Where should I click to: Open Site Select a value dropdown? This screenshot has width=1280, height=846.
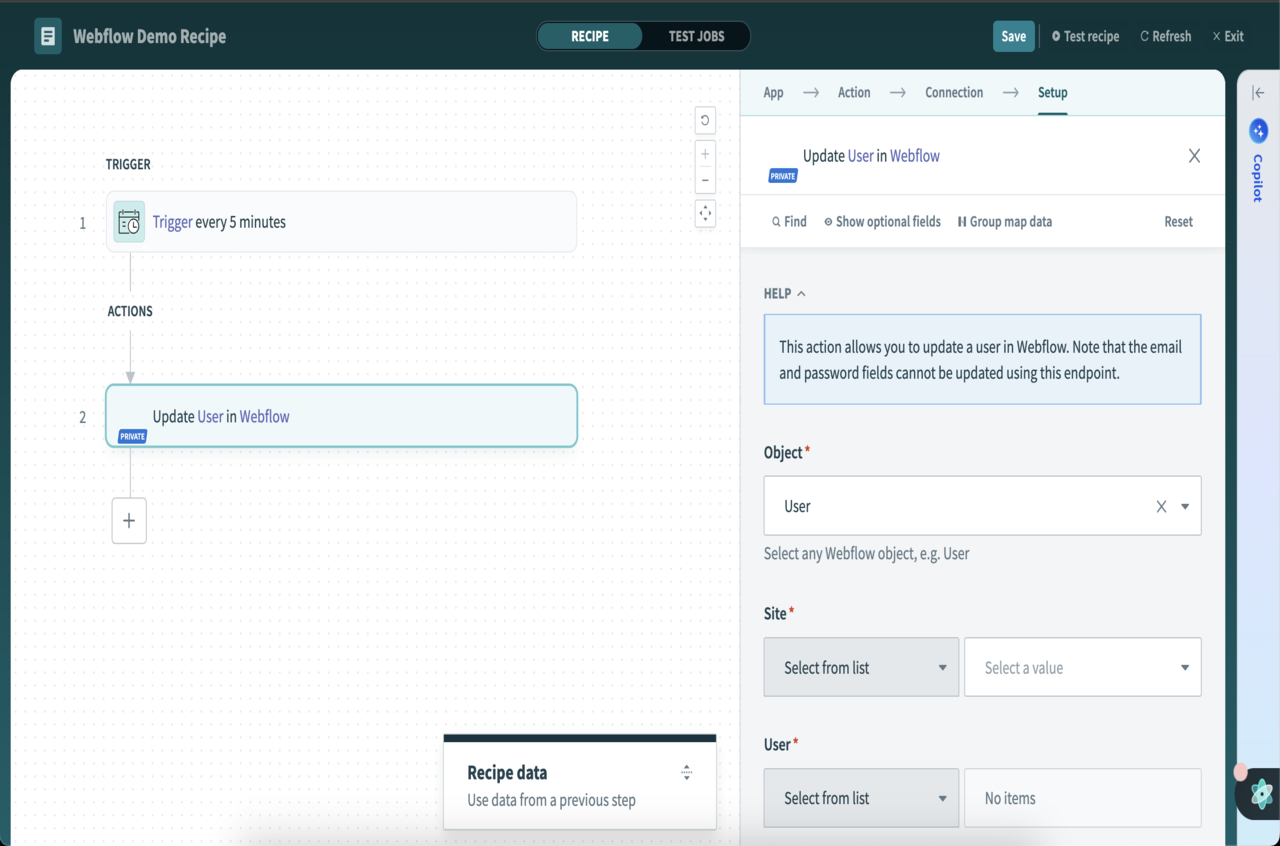point(1082,667)
